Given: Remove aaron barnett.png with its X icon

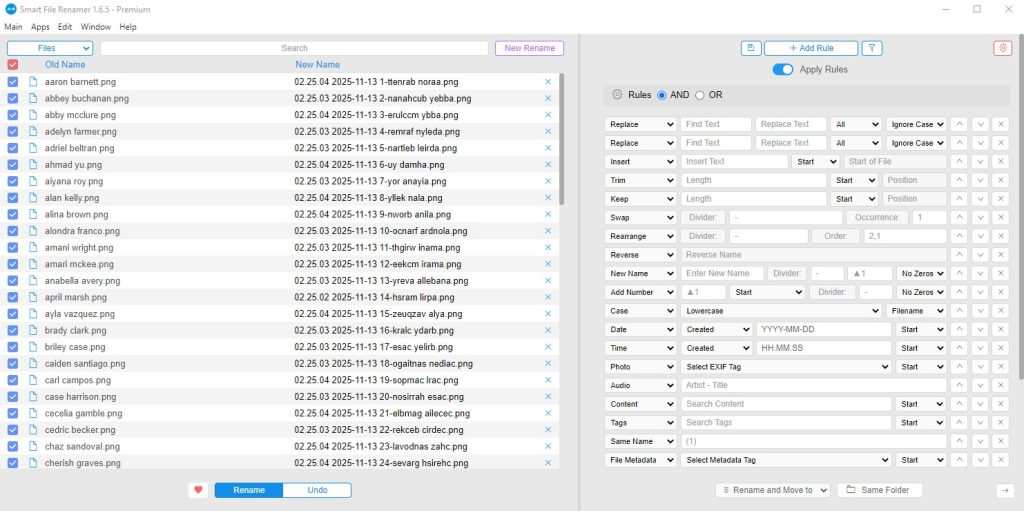Looking at the screenshot, I should click(x=548, y=82).
